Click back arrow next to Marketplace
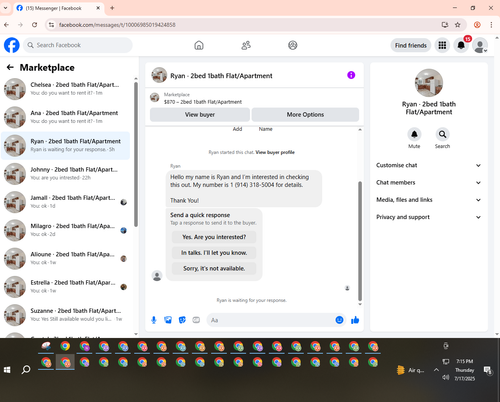Viewport: 500px width, 402px height. [x=10, y=67]
